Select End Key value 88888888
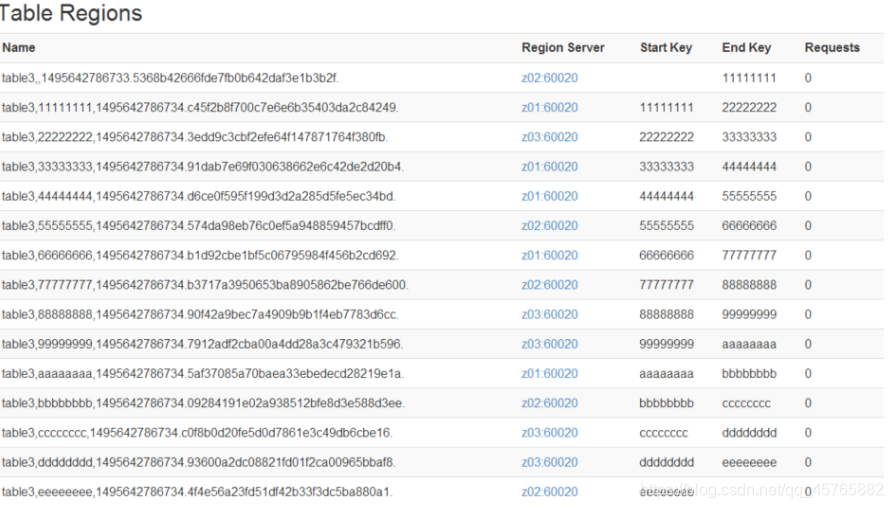The image size is (893, 508). point(749,285)
